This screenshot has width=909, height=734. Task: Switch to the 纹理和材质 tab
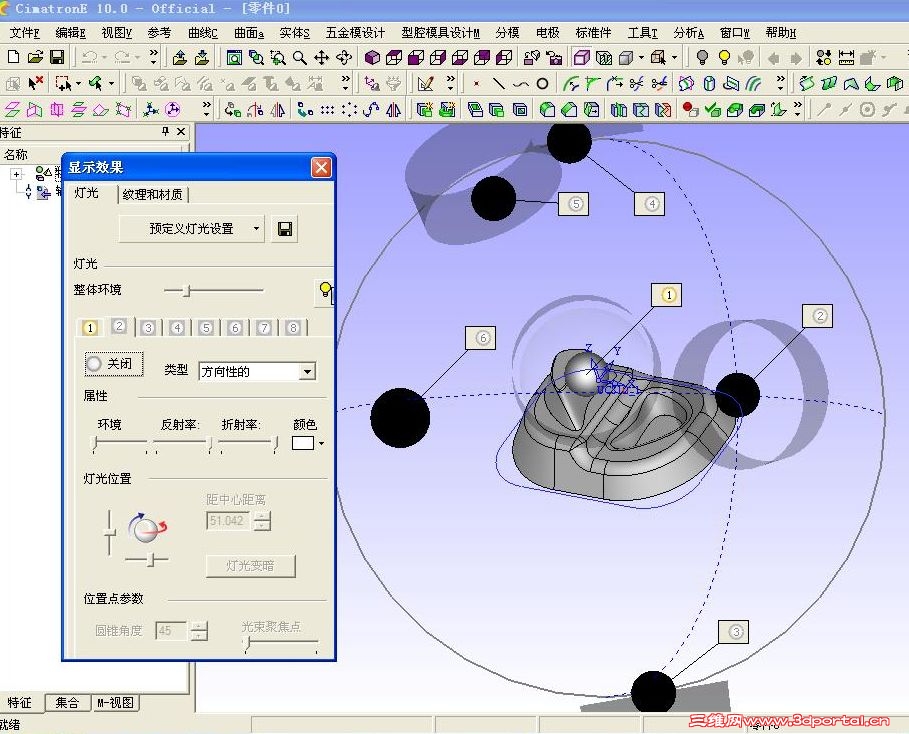pos(152,194)
